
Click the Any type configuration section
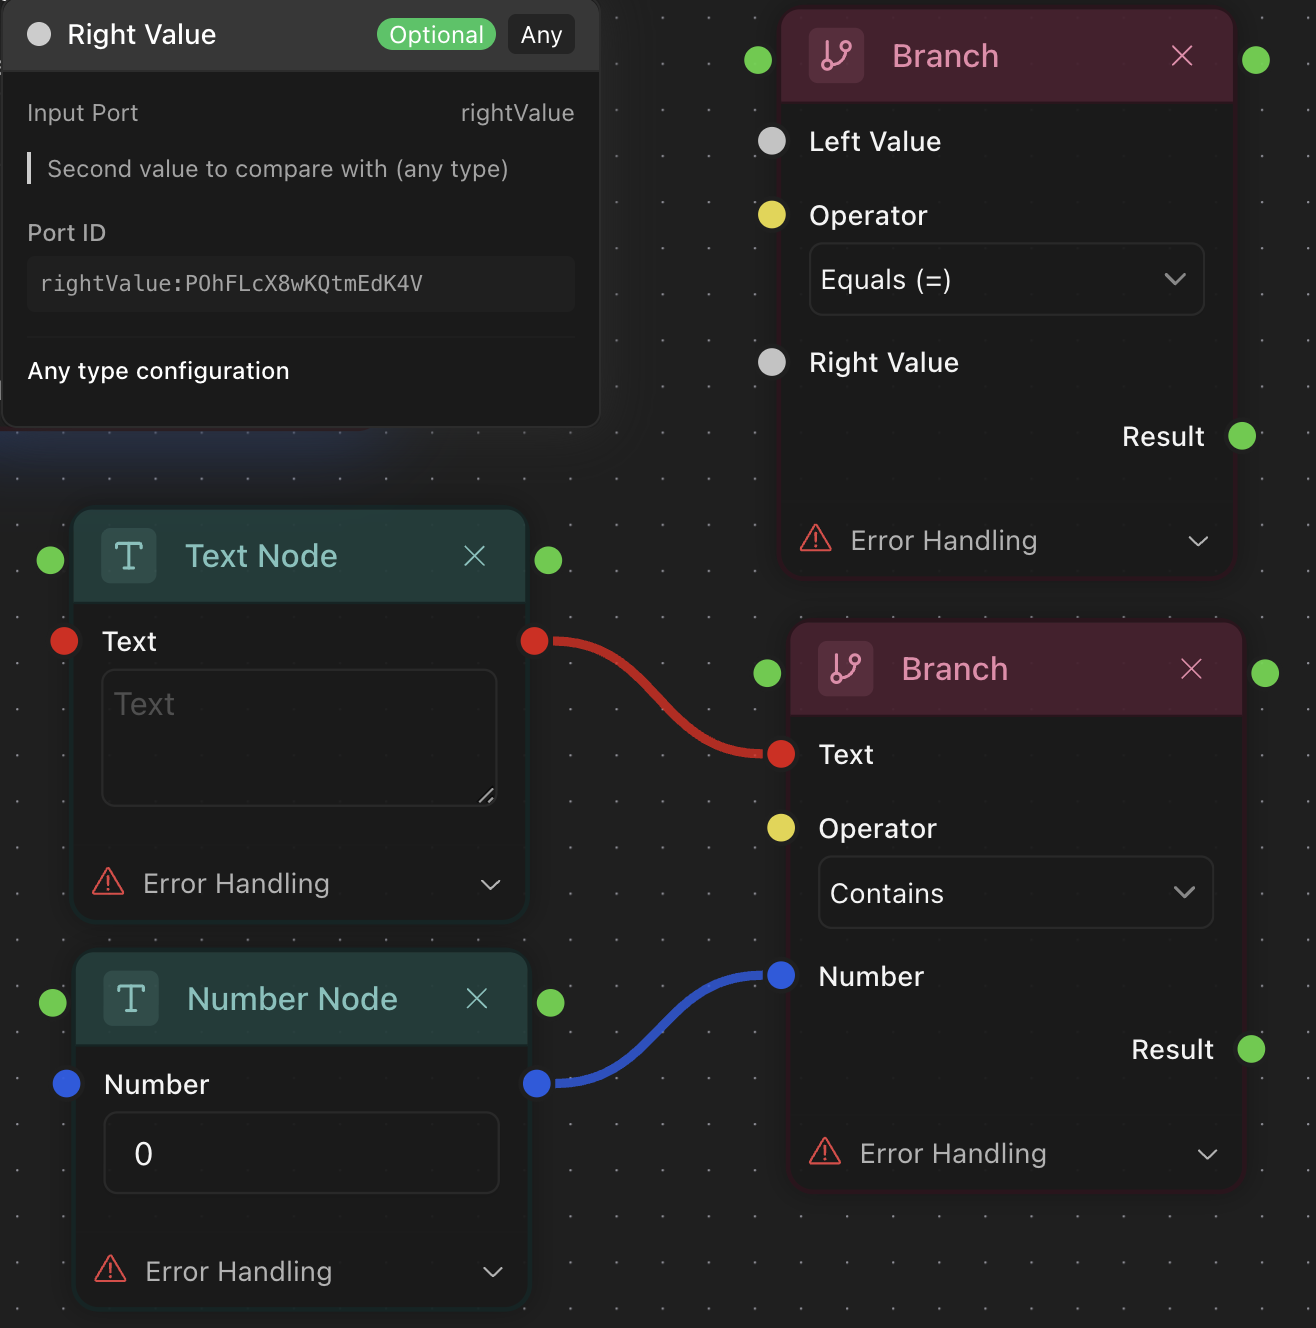pos(159,371)
